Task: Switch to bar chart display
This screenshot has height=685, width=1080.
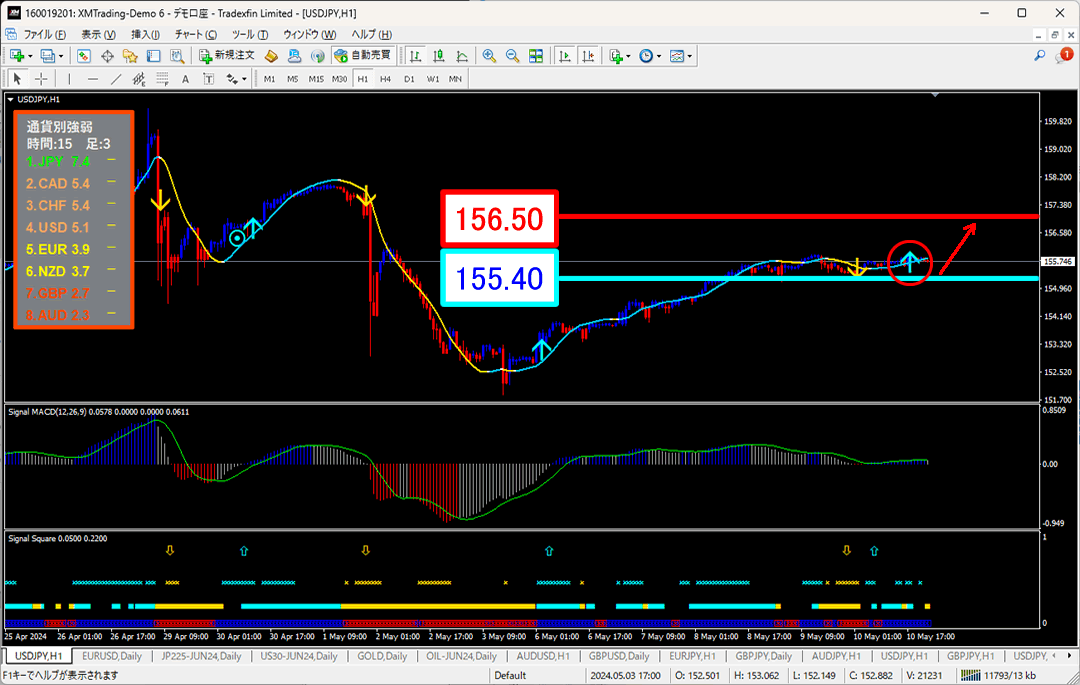Action: [x=415, y=56]
